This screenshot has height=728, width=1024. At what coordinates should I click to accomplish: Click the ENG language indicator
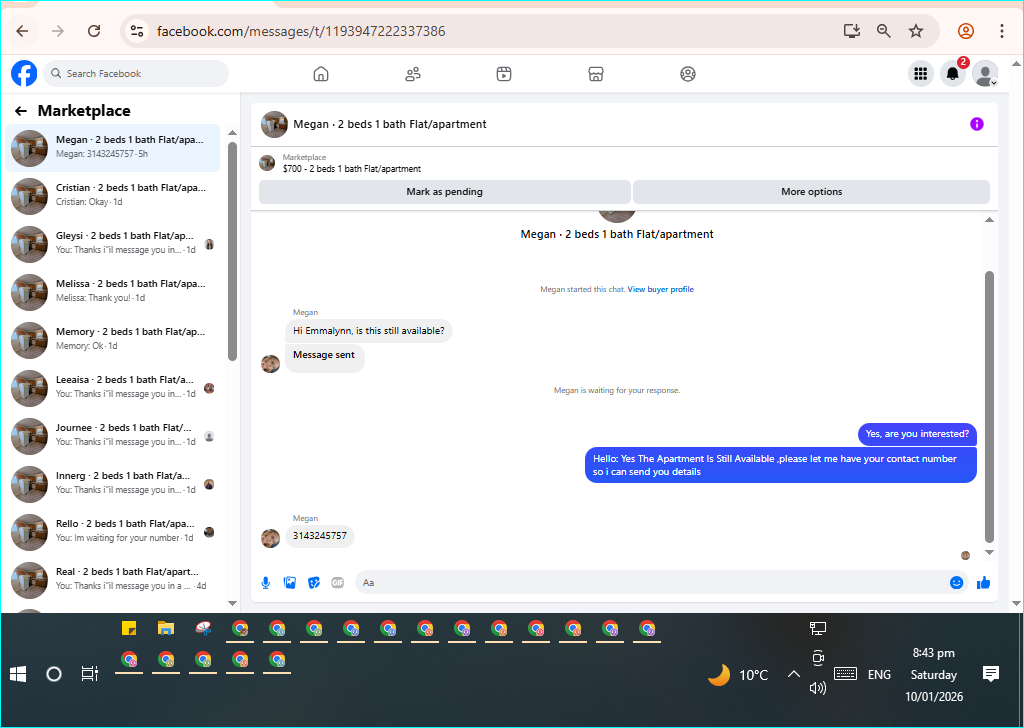879,674
